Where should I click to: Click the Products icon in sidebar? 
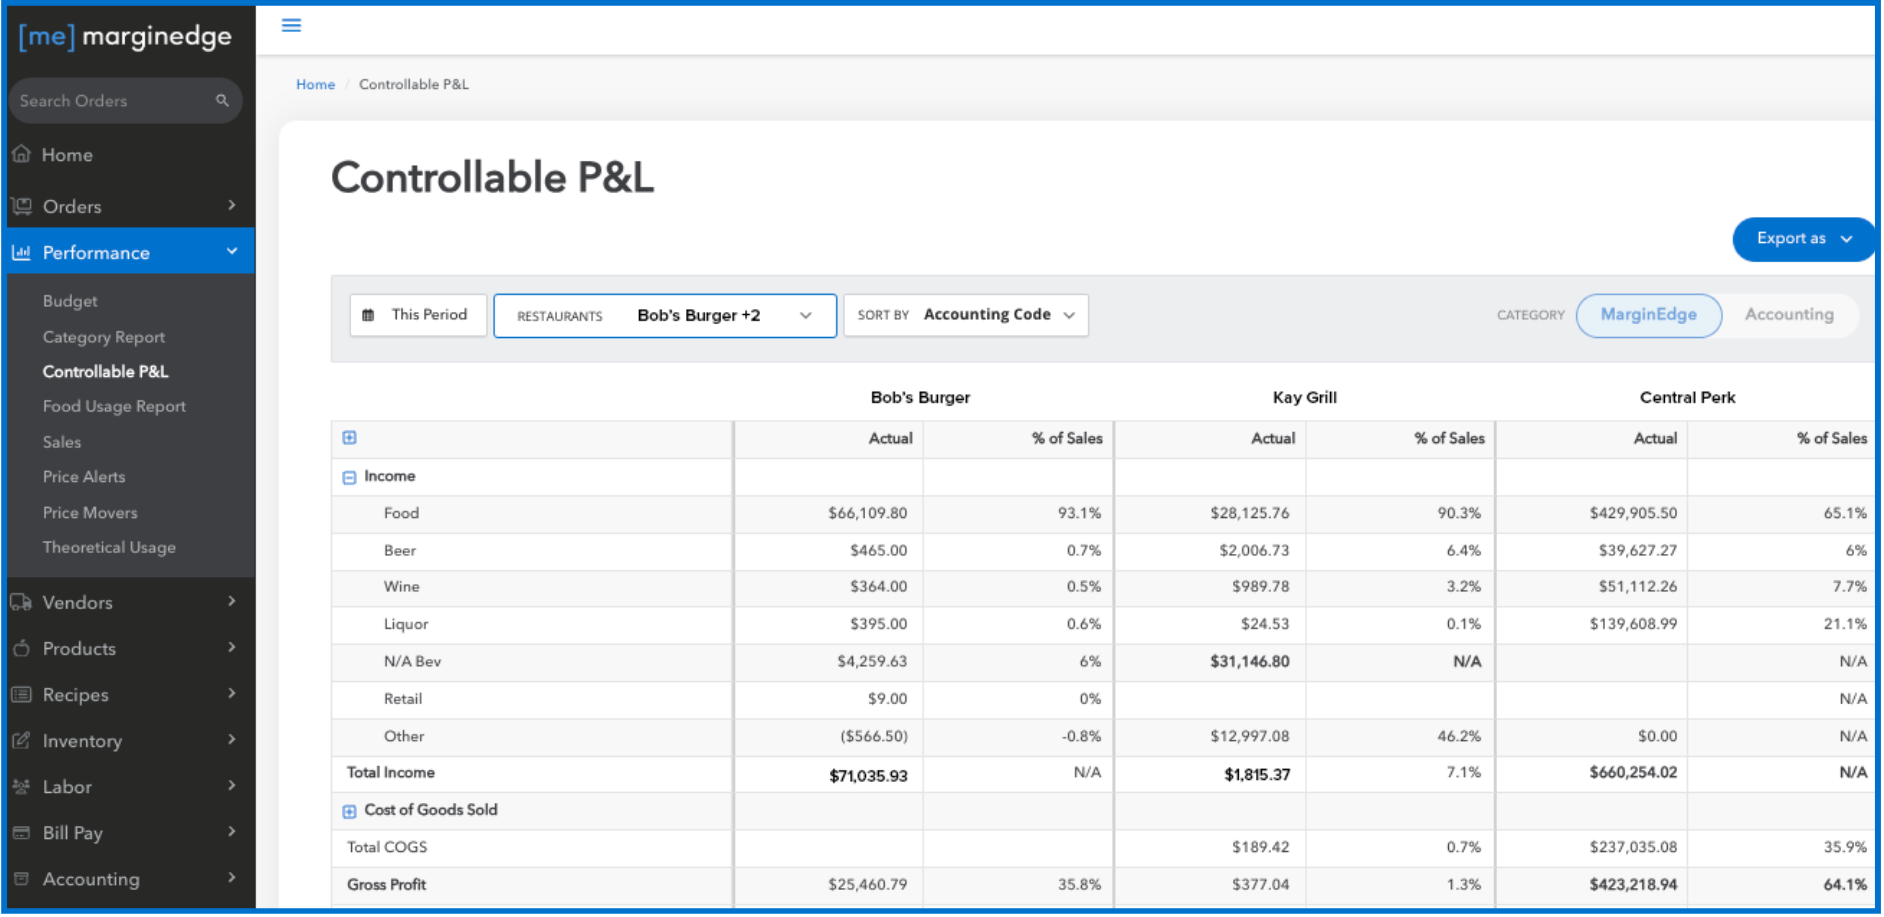click(x=21, y=648)
